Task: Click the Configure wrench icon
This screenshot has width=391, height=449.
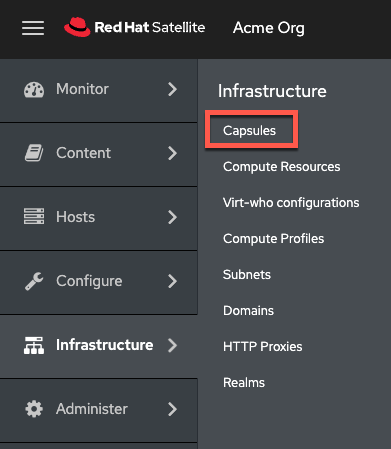Action: (x=34, y=281)
